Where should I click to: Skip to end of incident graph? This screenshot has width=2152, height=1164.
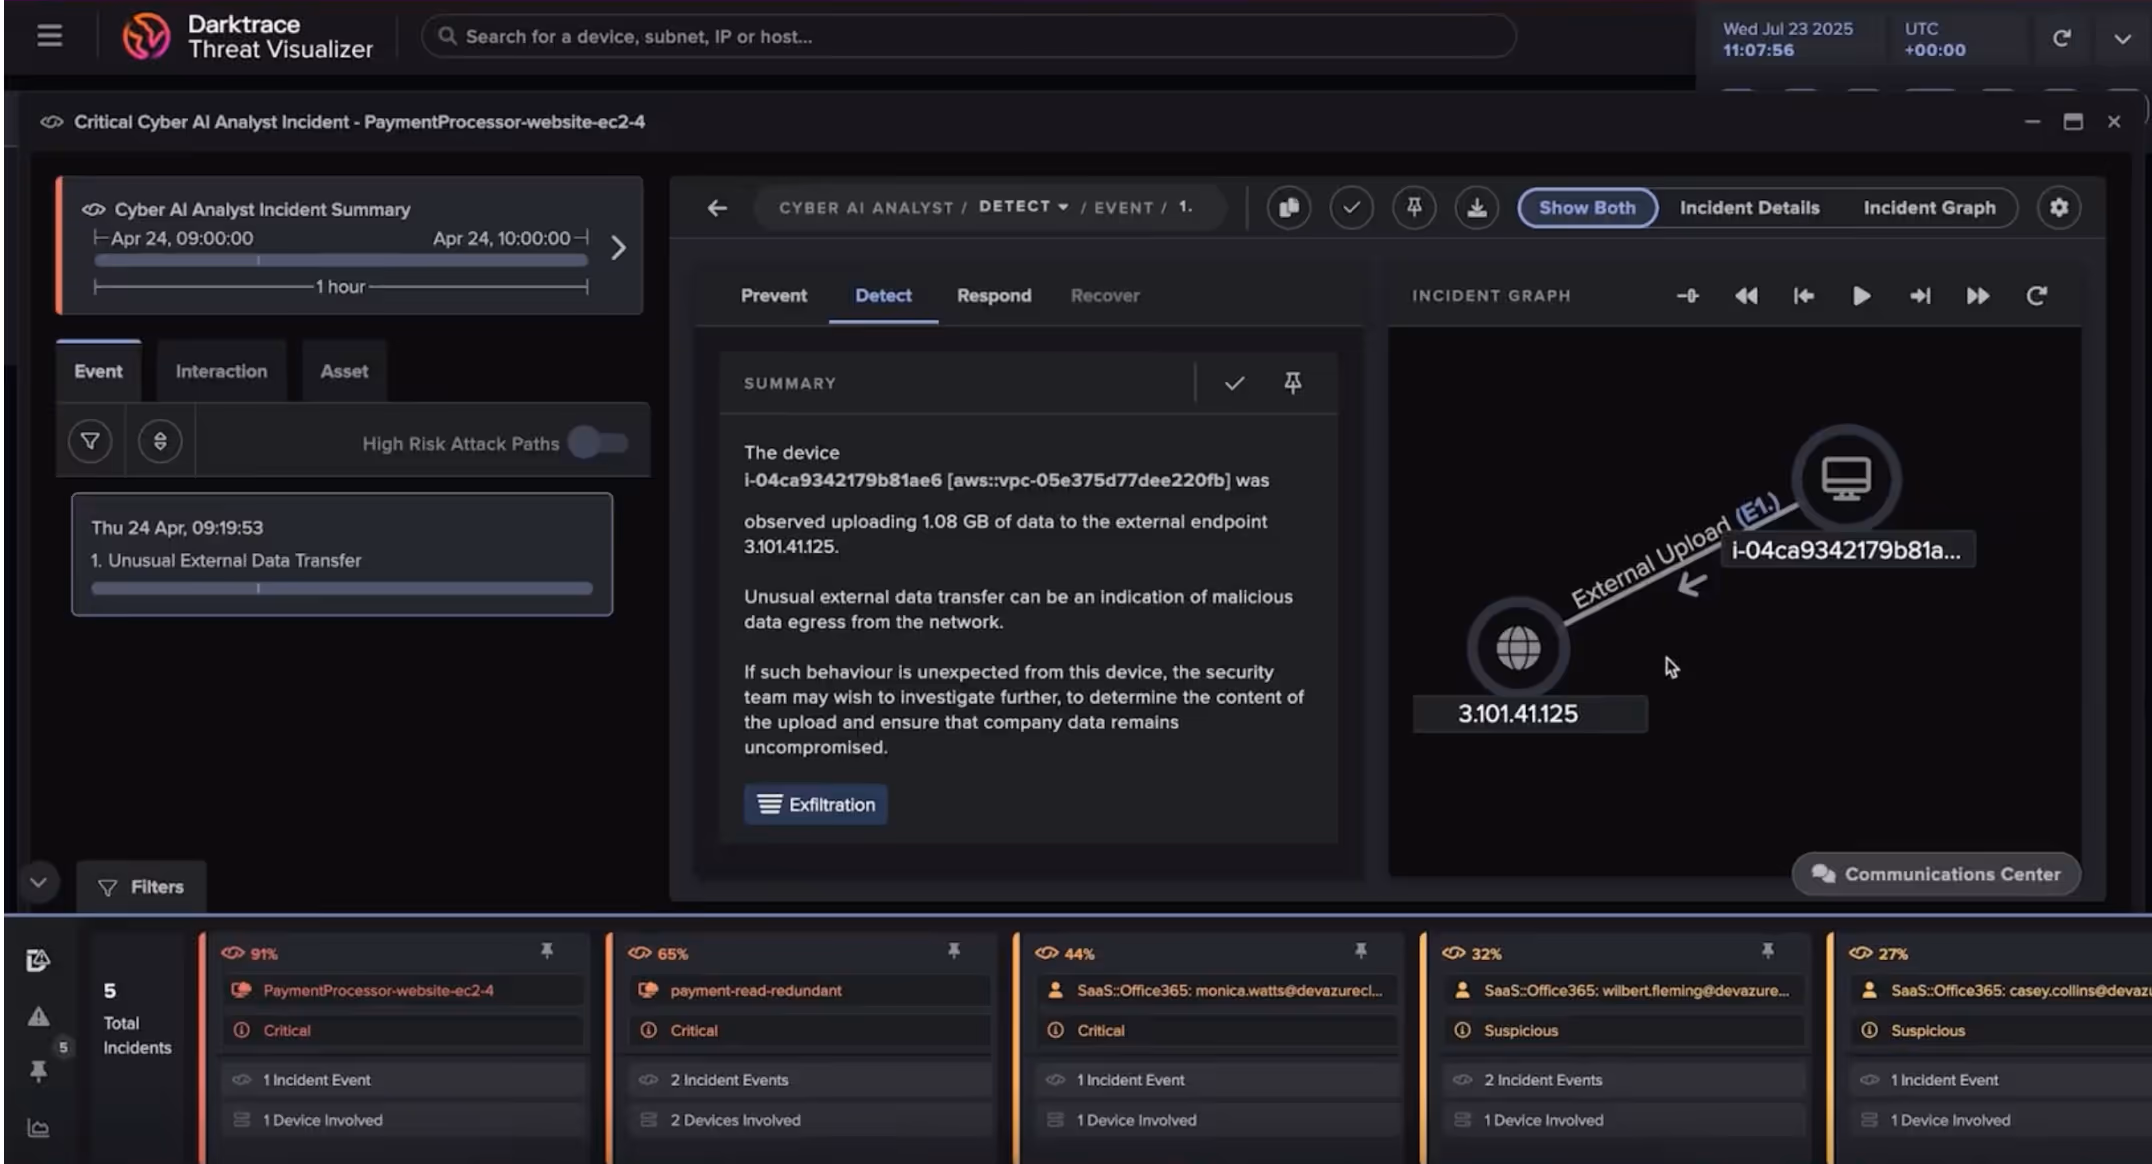1920,296
